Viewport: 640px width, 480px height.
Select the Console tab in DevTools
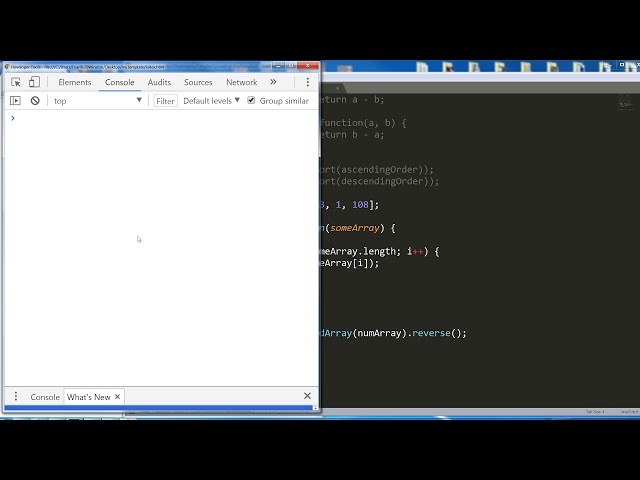[x=120, y=82]
